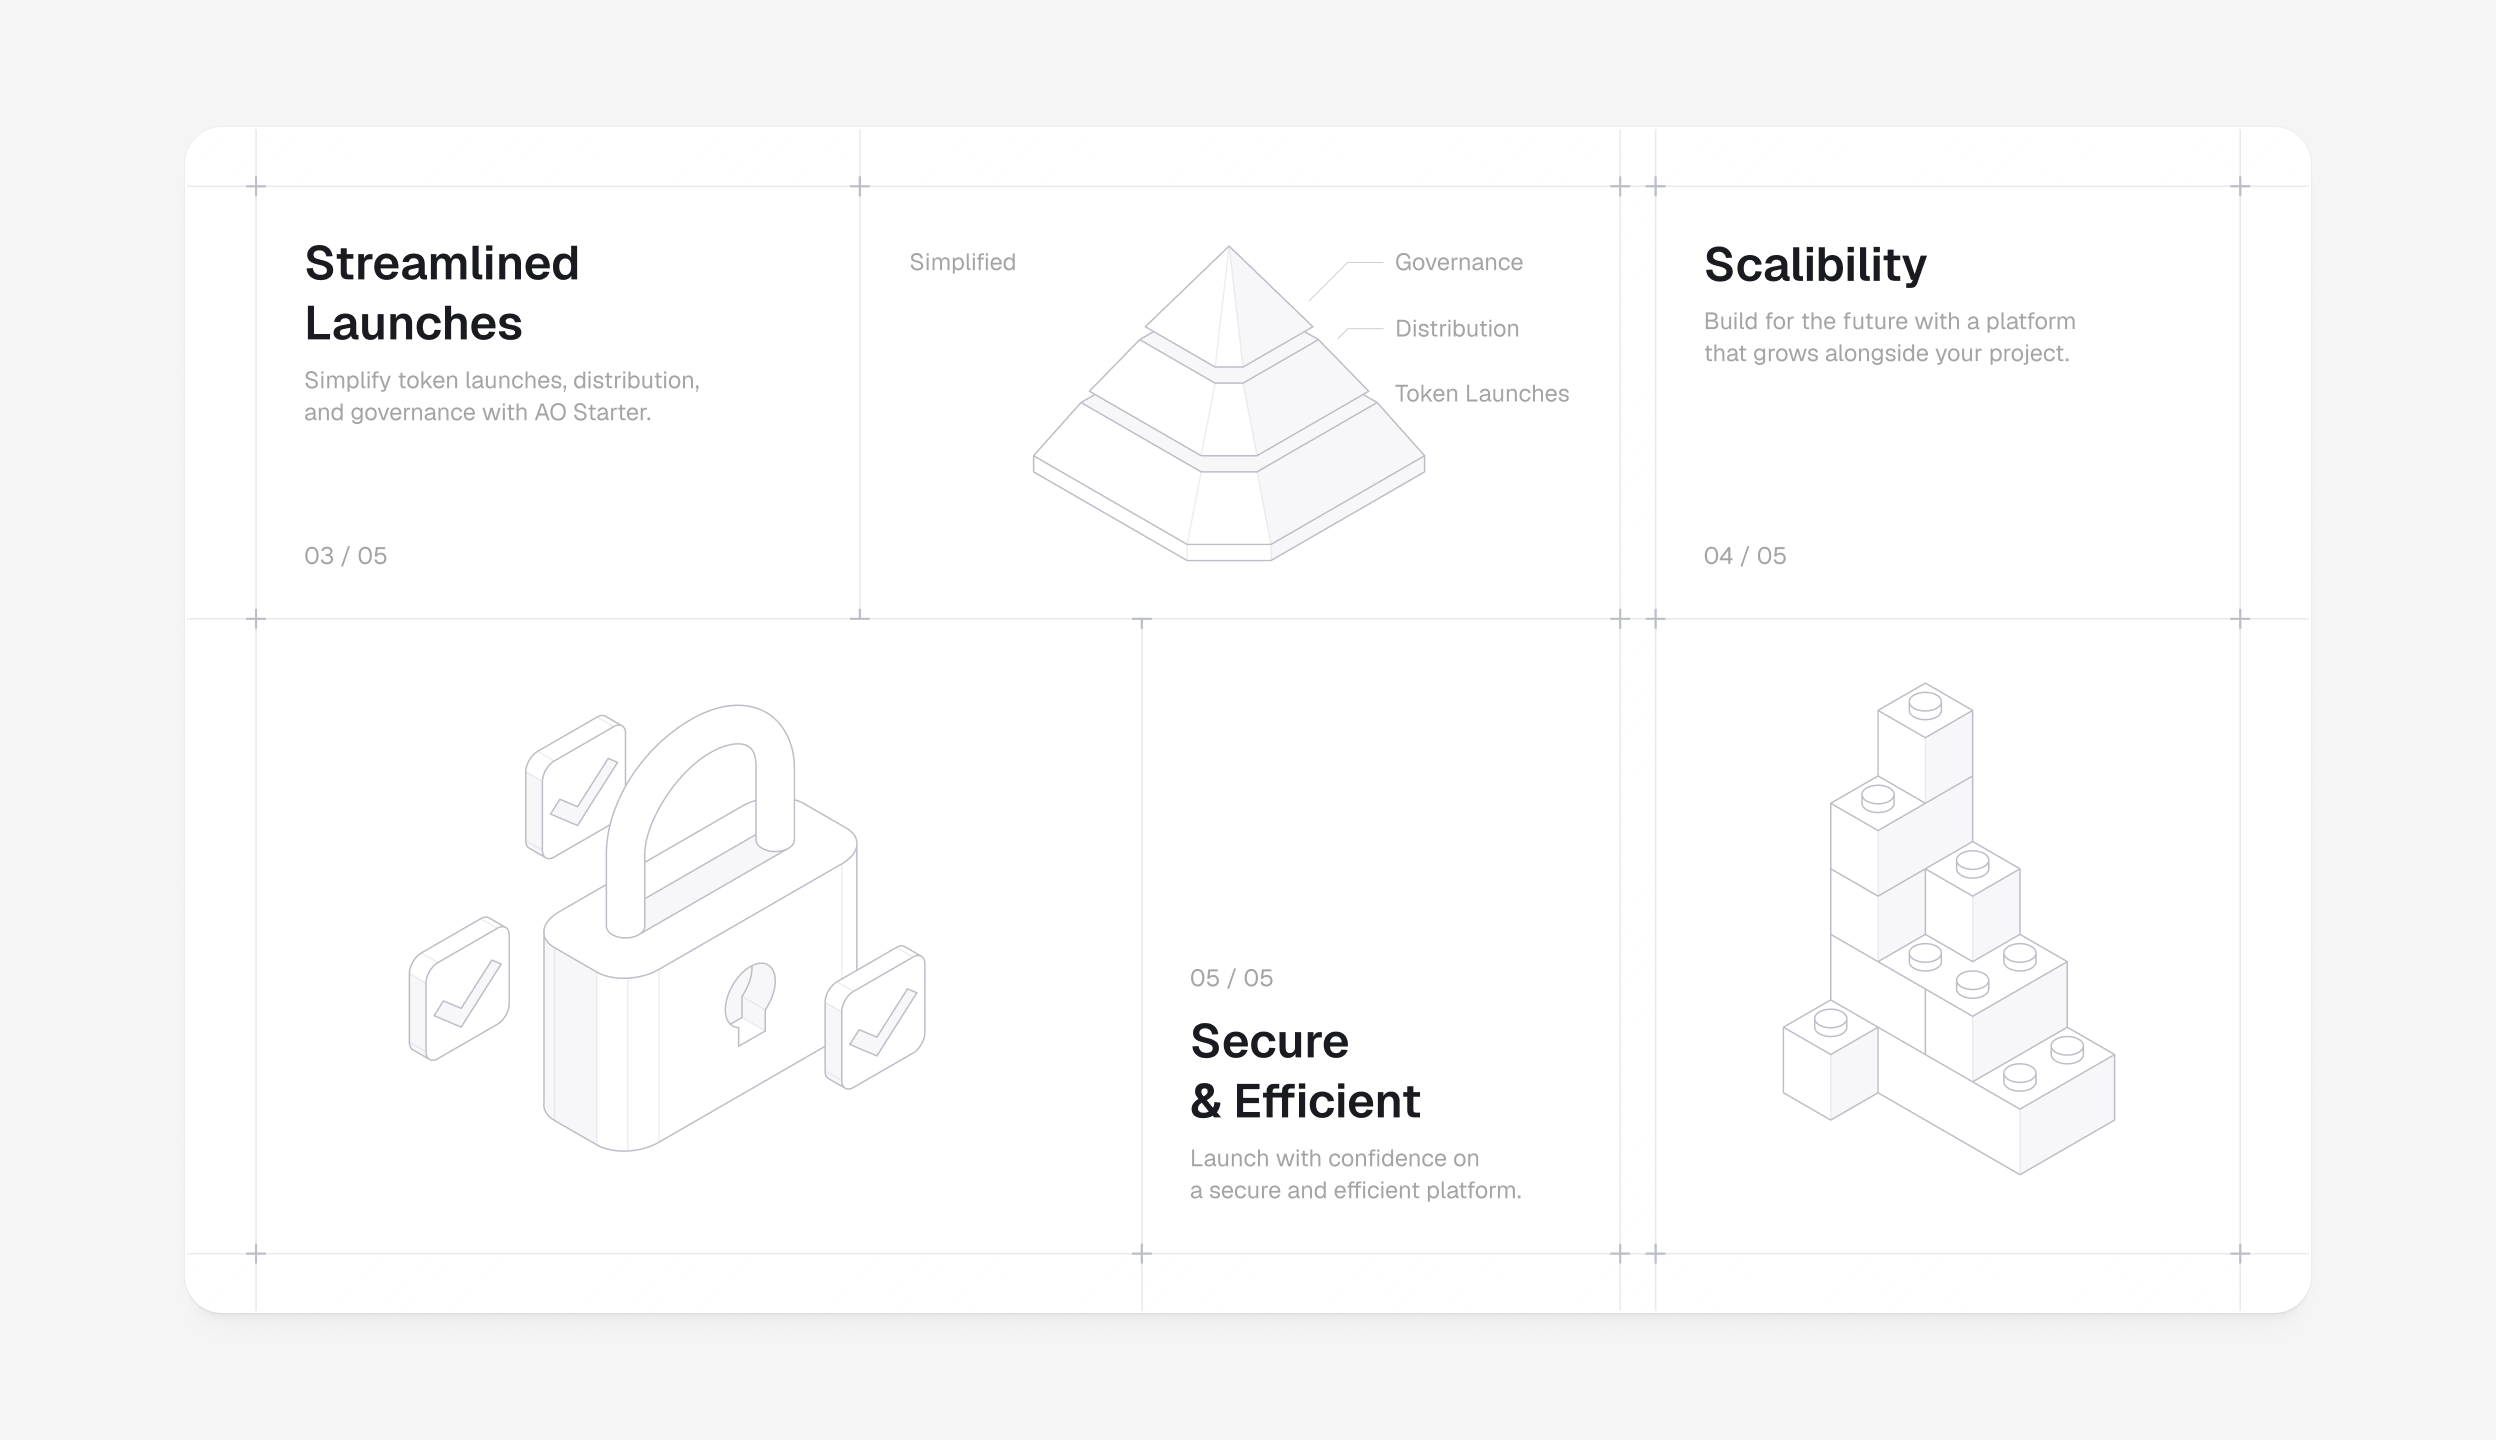Viewport: 2496px width, 1440px height.
Task: Click the pyramid's top tier
Action: tap(1228, 315)
